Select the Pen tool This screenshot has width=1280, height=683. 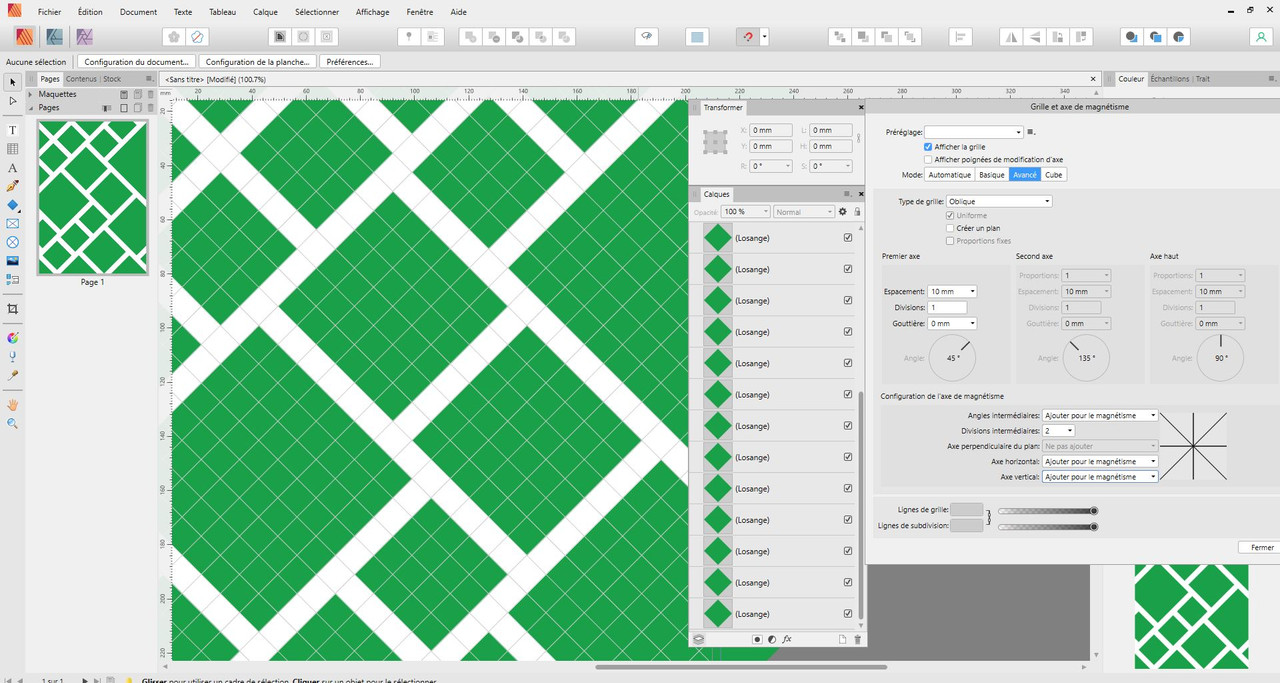pyautogui.click(x=13, y=186)
